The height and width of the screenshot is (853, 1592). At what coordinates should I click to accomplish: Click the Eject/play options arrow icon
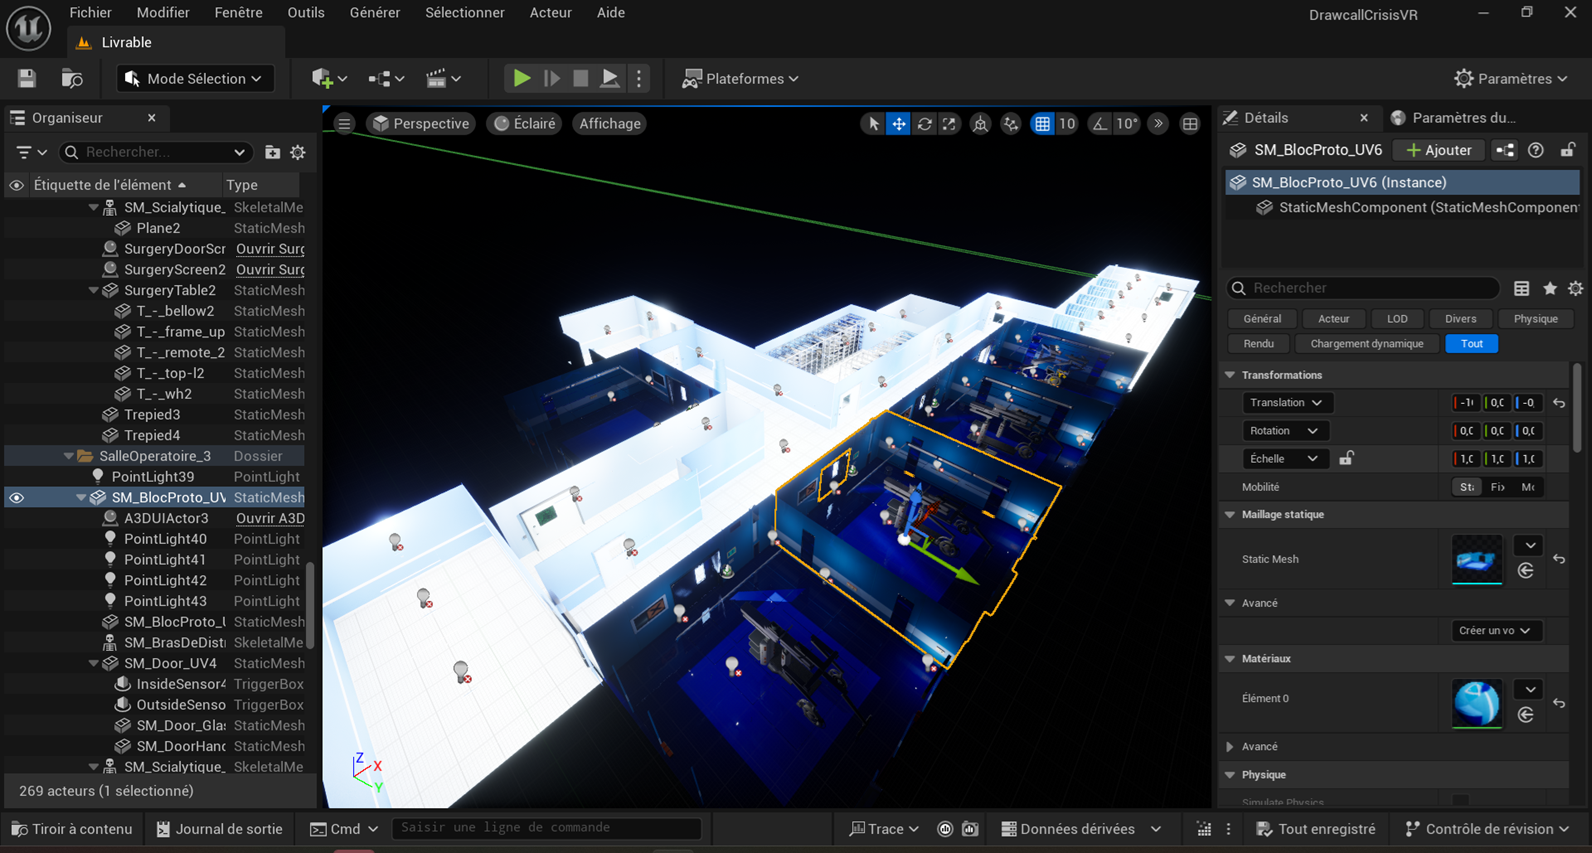point(609,79)
